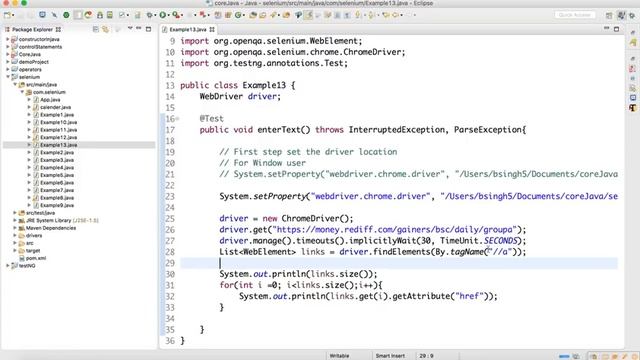Expand the testNG project
This screenshot has height=360, width=640.
click(x=8, y=266)
